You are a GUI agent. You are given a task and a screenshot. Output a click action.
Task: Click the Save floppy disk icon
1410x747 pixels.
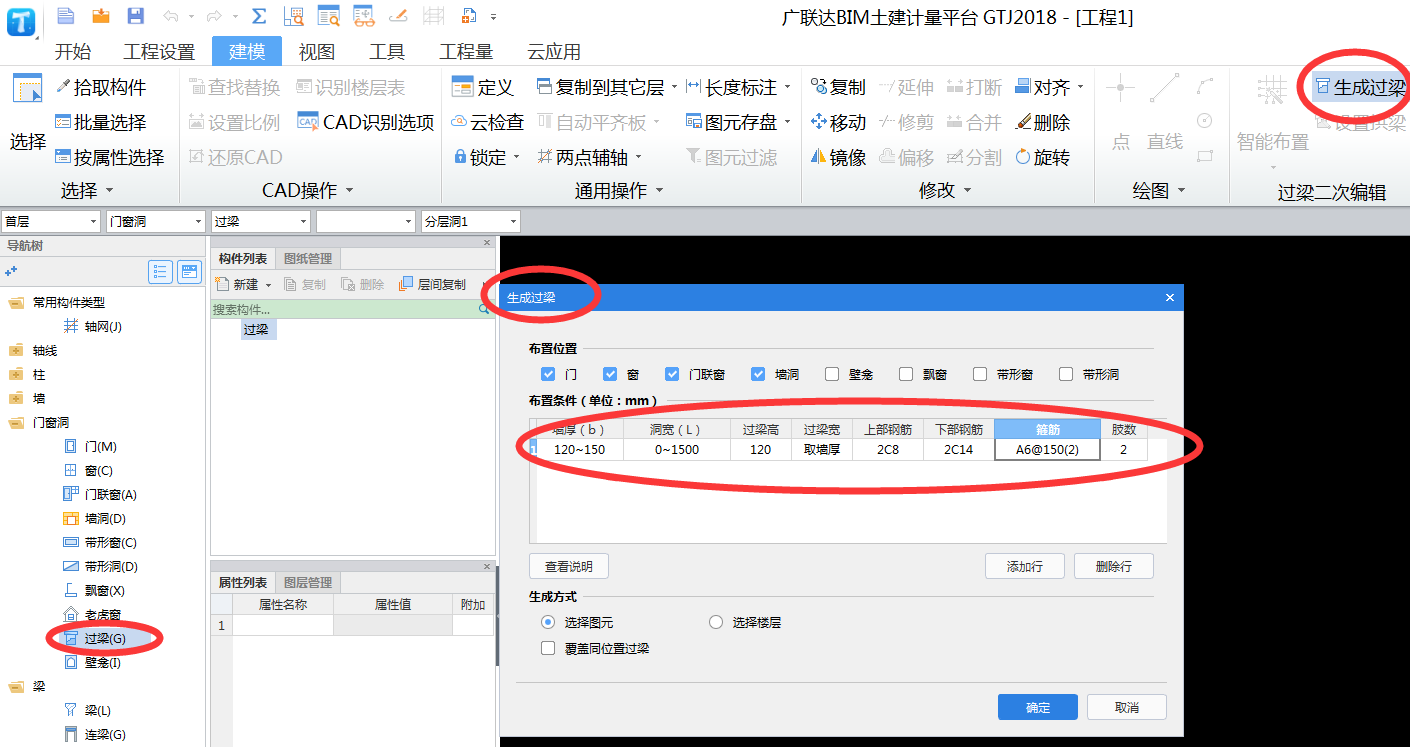(136, 16)
